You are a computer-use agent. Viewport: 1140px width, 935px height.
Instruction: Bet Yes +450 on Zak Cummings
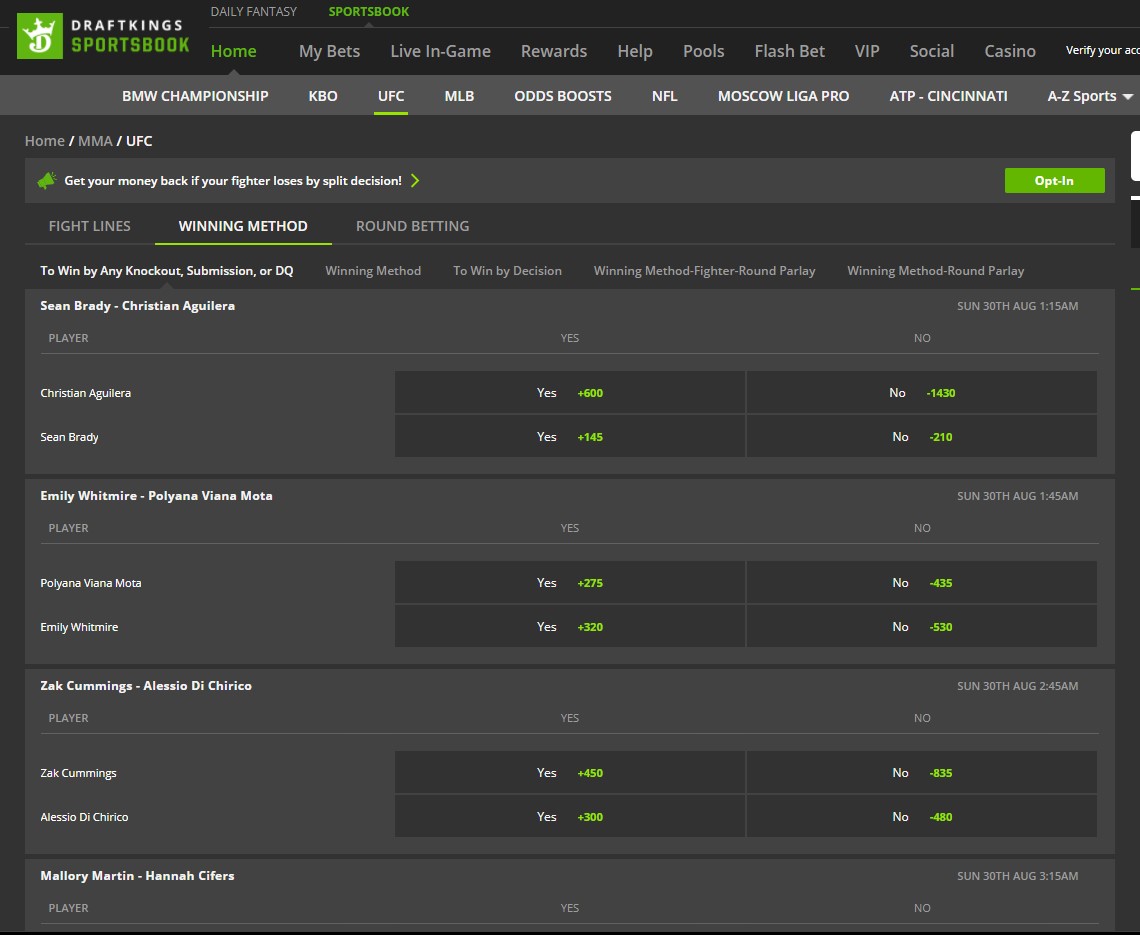click(x=570, y=773)
